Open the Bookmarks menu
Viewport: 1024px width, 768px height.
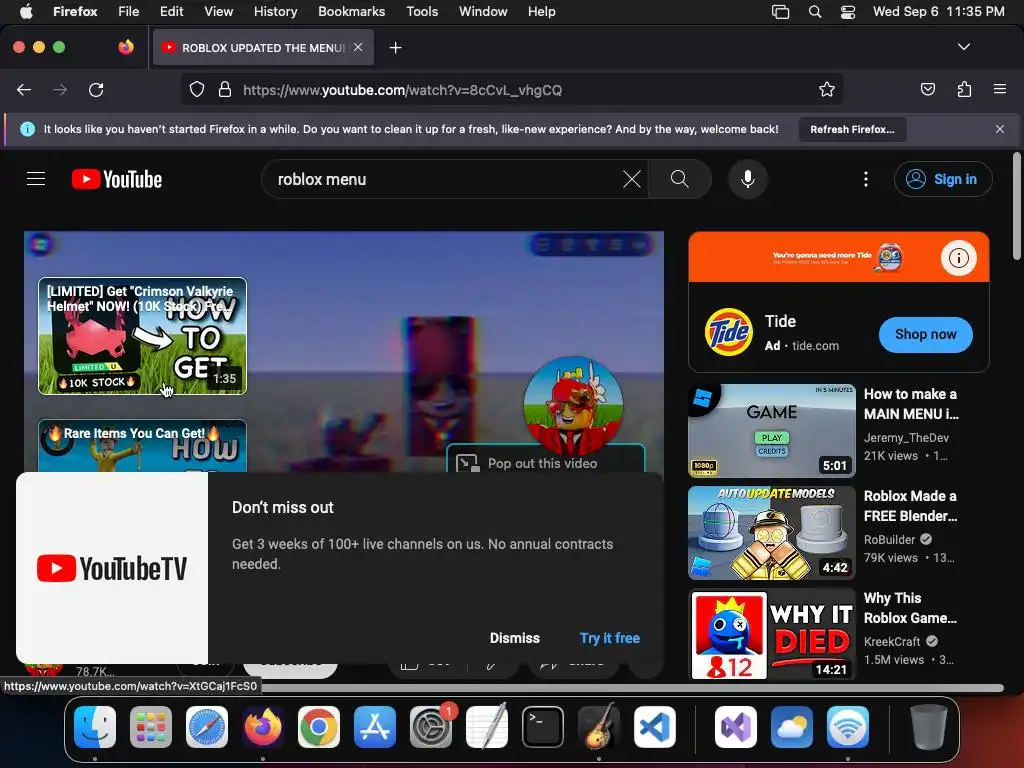(x=351, y=11)
